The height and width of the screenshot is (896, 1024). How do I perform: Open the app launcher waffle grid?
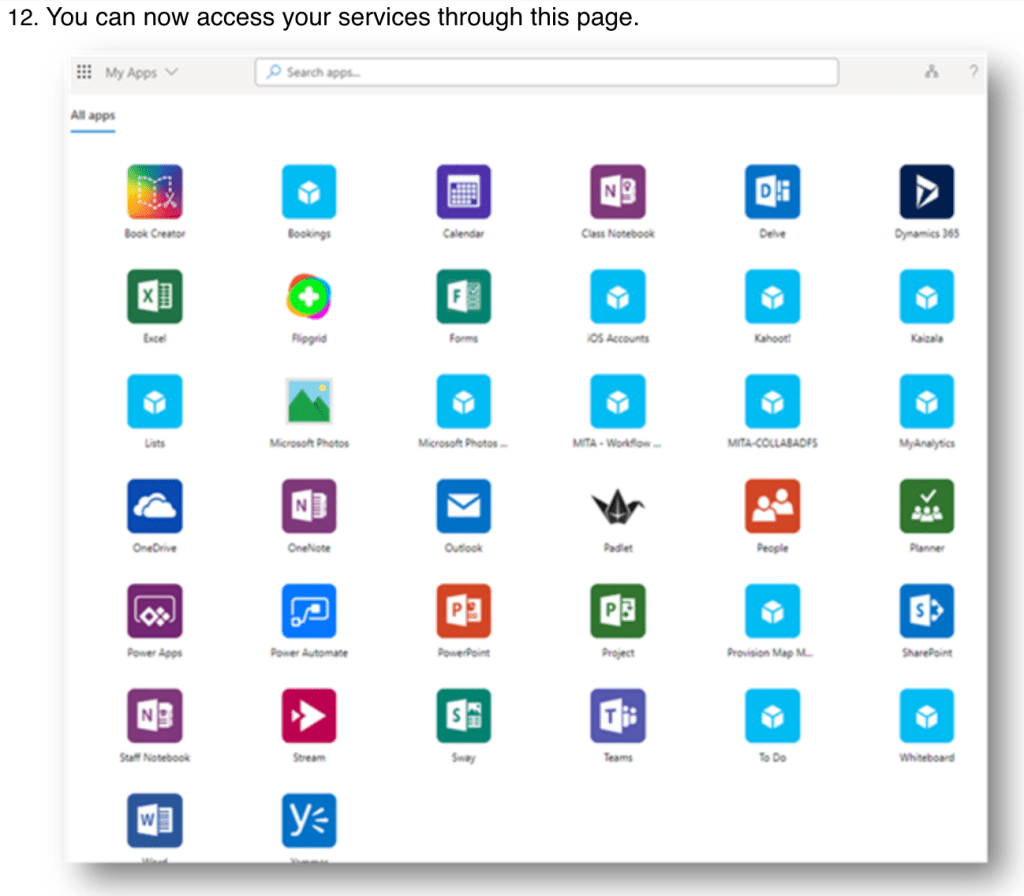click(84, 73)
